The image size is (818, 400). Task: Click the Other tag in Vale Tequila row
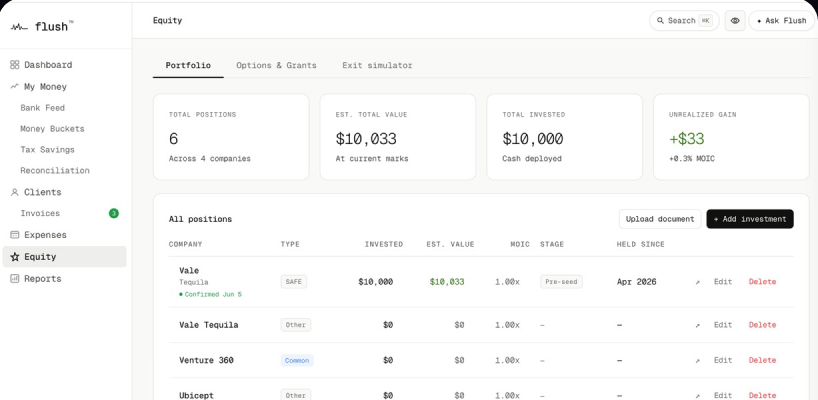click(295, 325)
